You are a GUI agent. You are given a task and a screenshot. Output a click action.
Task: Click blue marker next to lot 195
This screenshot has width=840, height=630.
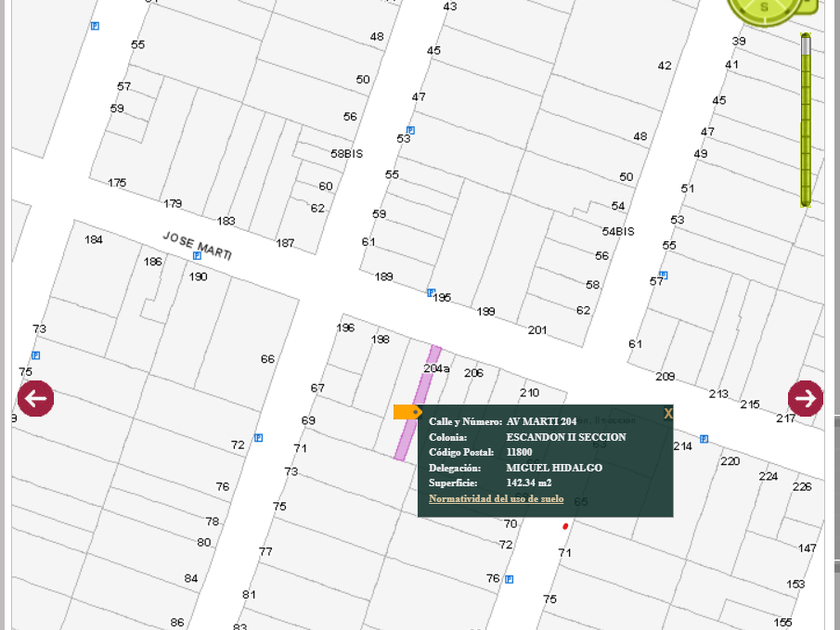coord(431,293)
